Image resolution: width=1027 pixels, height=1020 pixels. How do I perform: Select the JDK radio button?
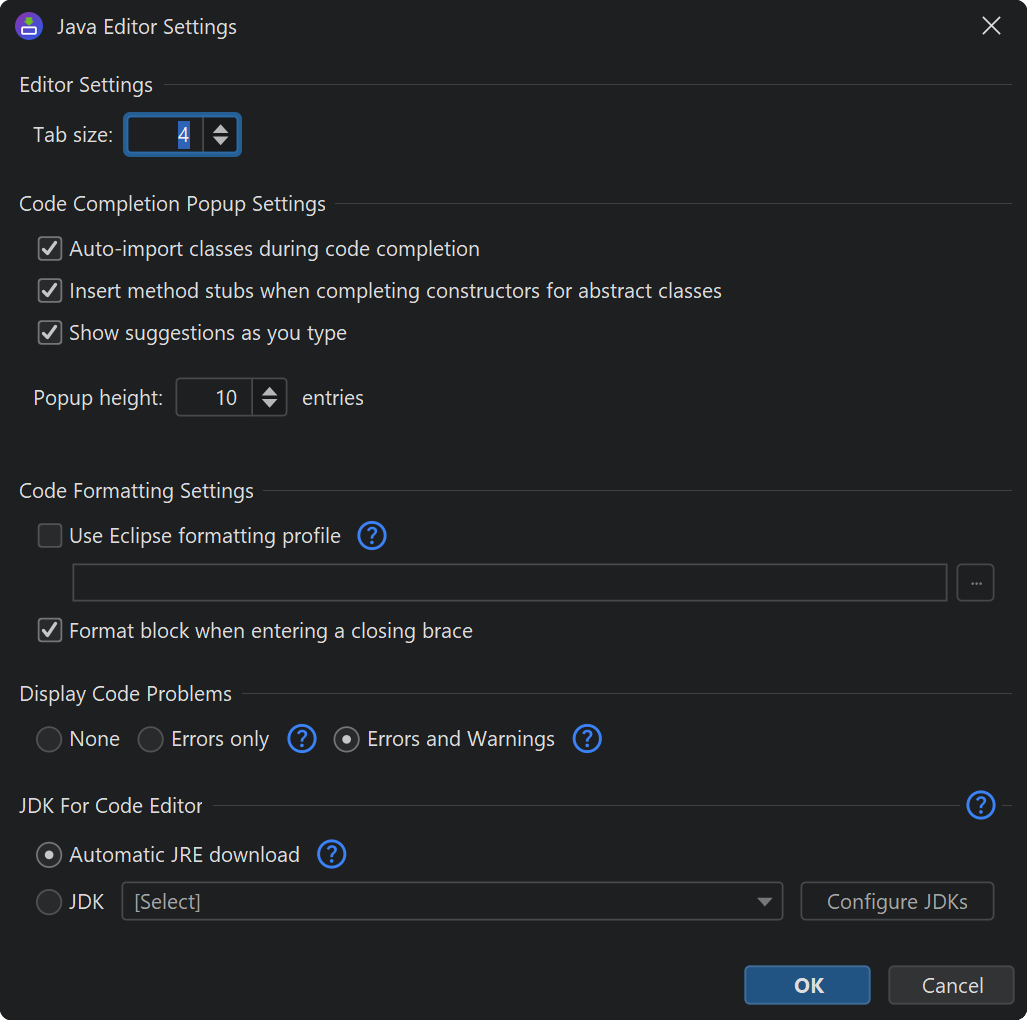49,902
